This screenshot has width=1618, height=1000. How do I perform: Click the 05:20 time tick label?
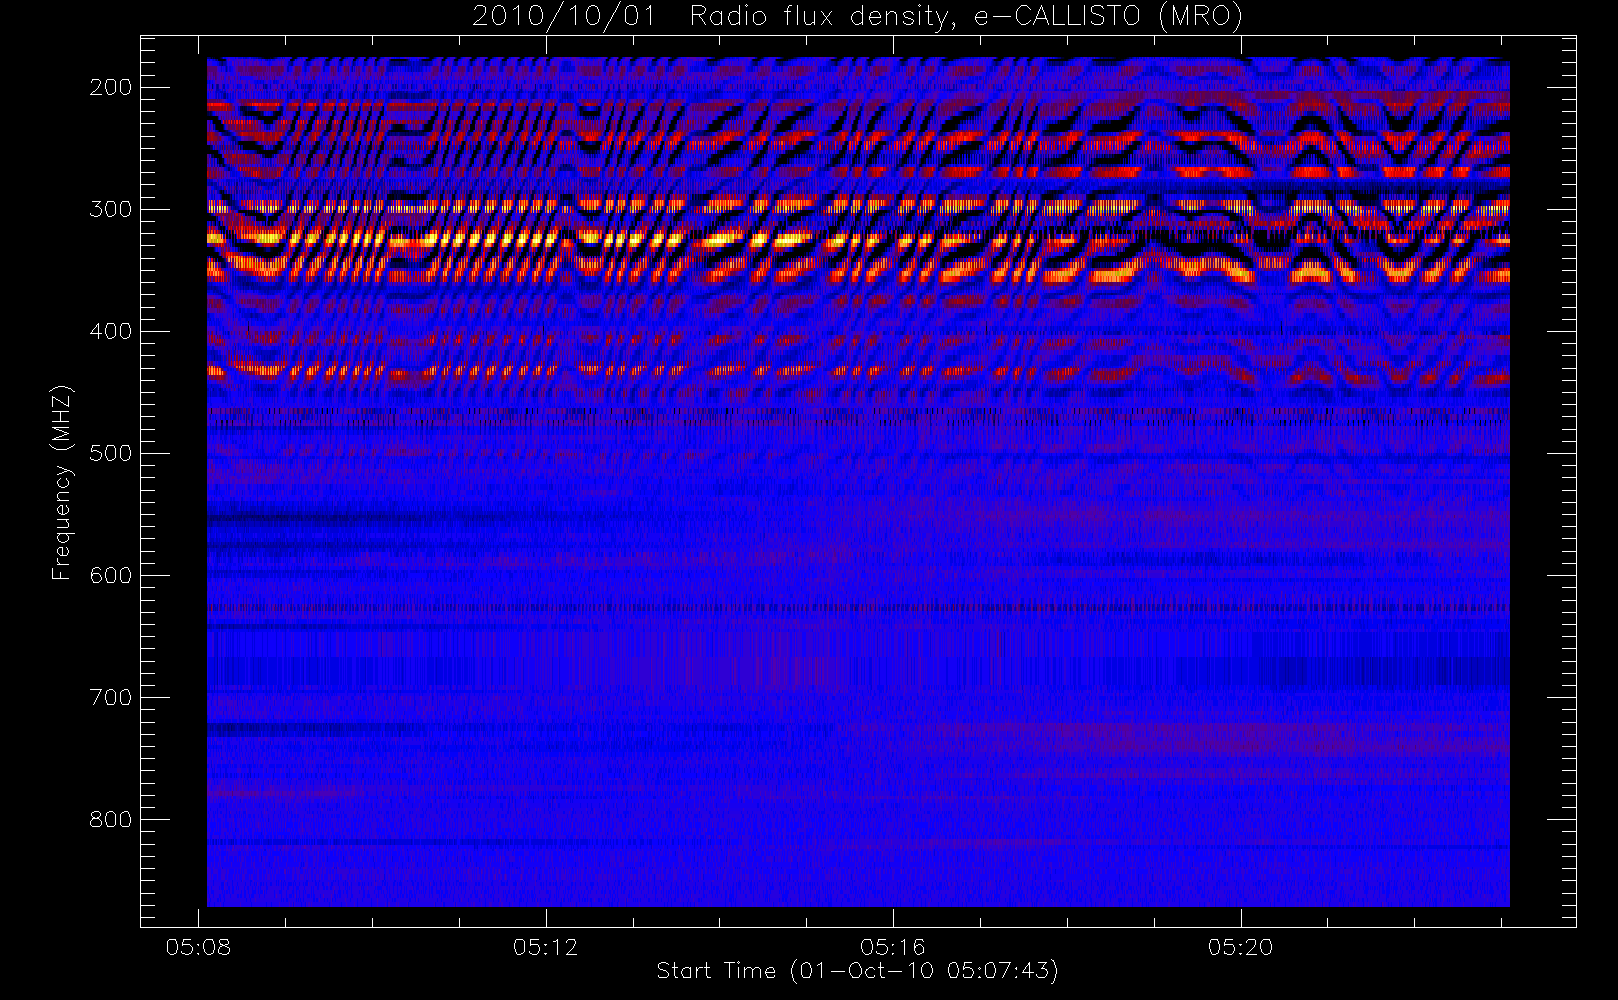coord(1240,947)
